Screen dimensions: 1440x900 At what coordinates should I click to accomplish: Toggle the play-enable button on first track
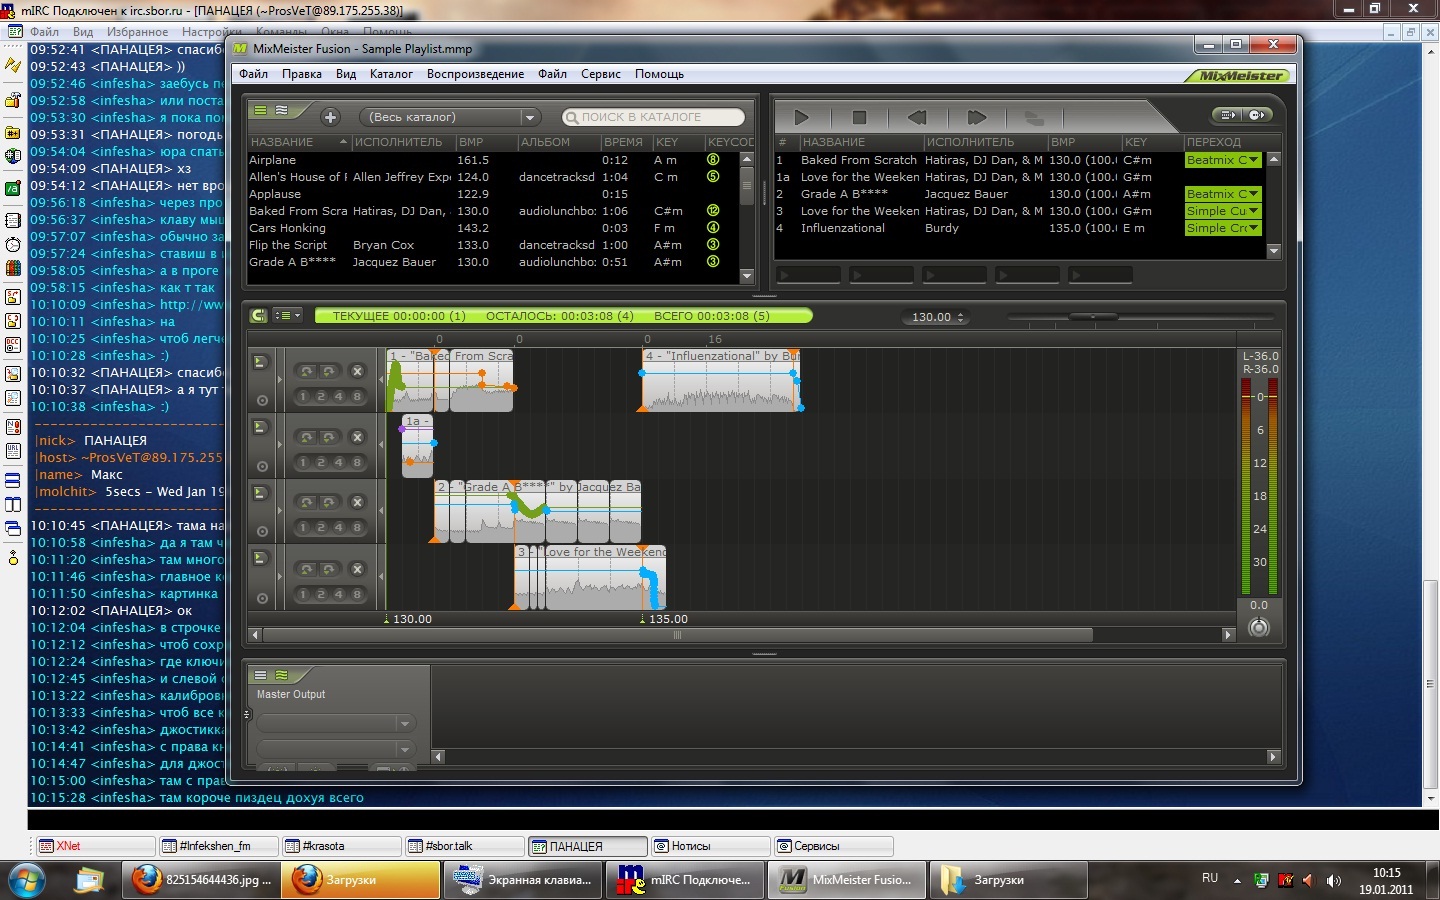tap(259, 362)
